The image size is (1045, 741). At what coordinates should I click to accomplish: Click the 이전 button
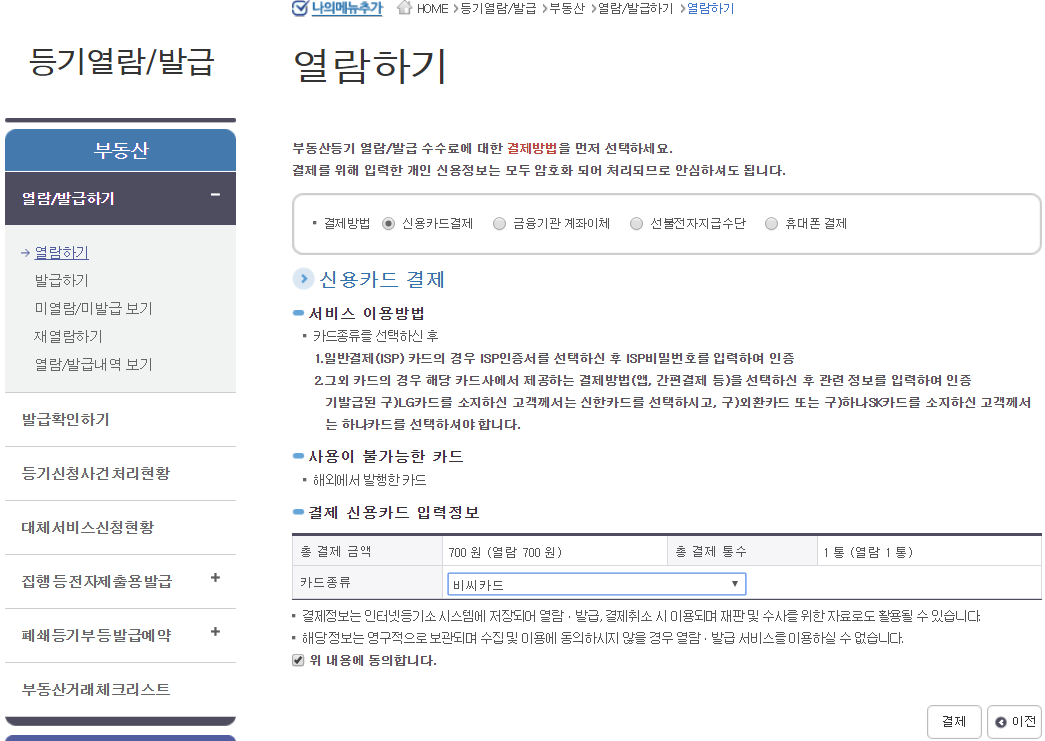[x=1015, y=722]
